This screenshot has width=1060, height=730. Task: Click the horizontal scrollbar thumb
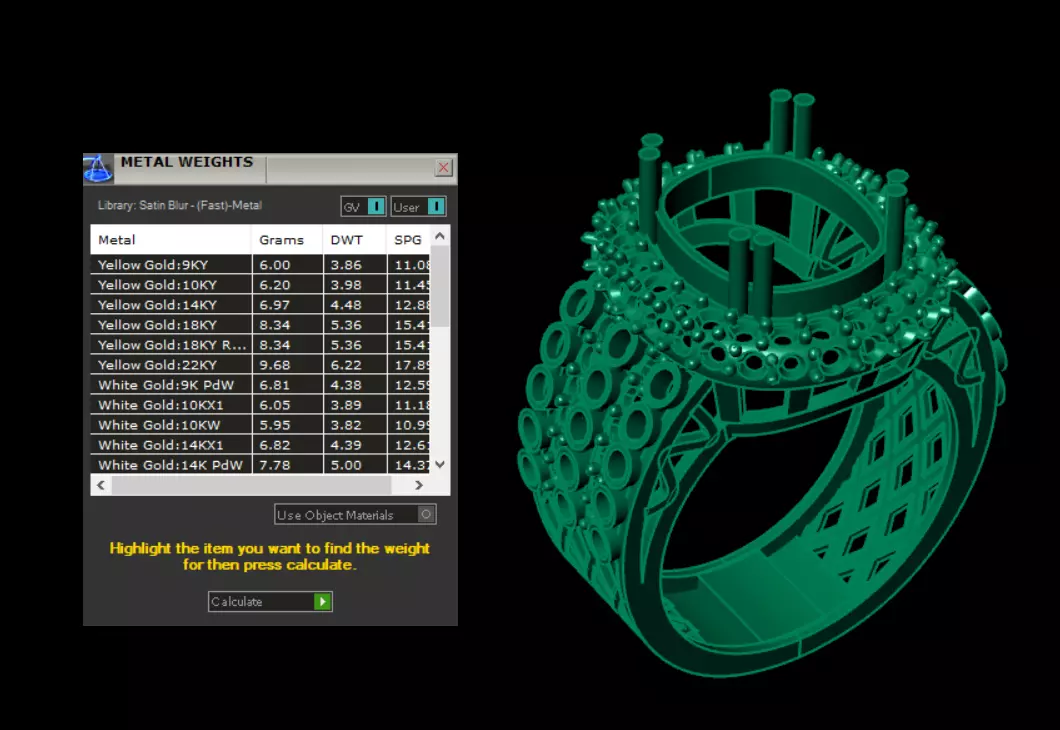[251, 485]
